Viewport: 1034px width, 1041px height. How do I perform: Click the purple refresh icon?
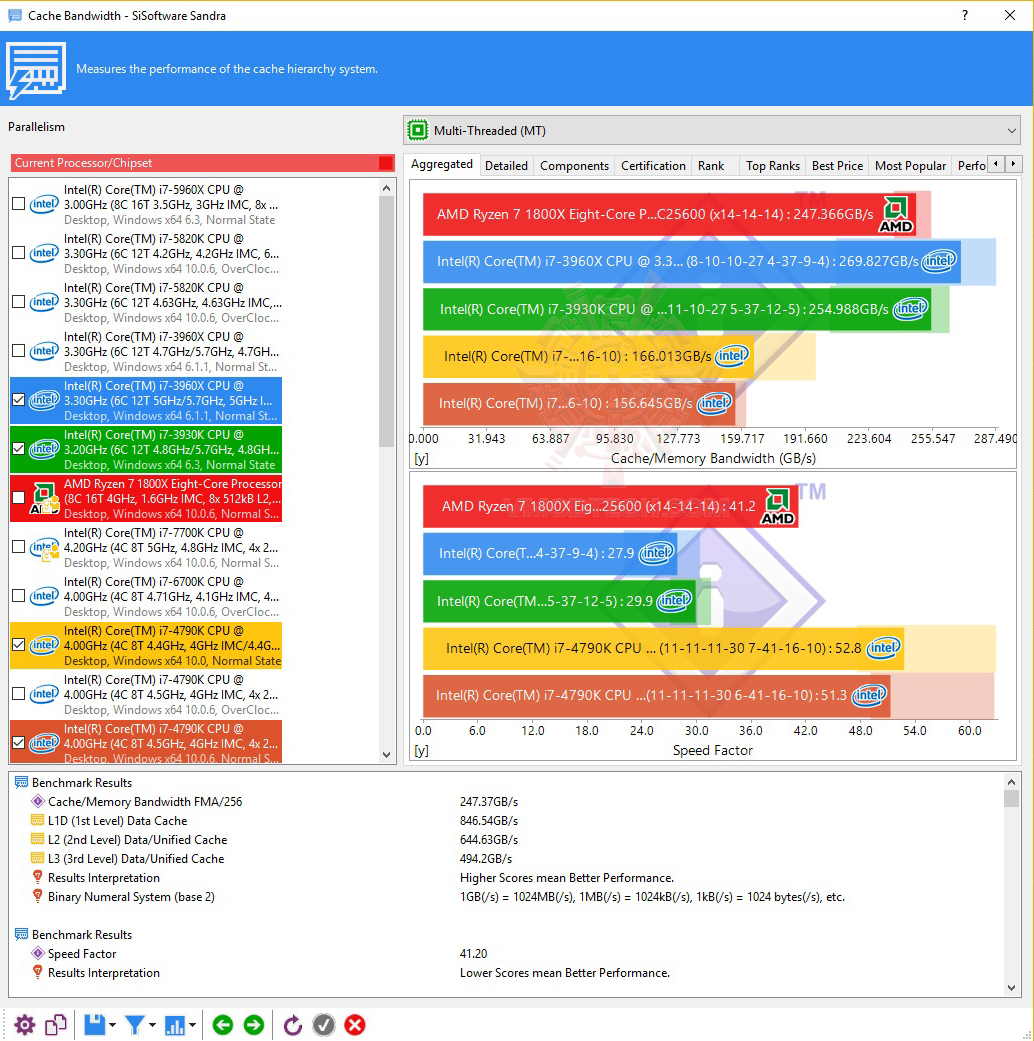coord(292,1025)
